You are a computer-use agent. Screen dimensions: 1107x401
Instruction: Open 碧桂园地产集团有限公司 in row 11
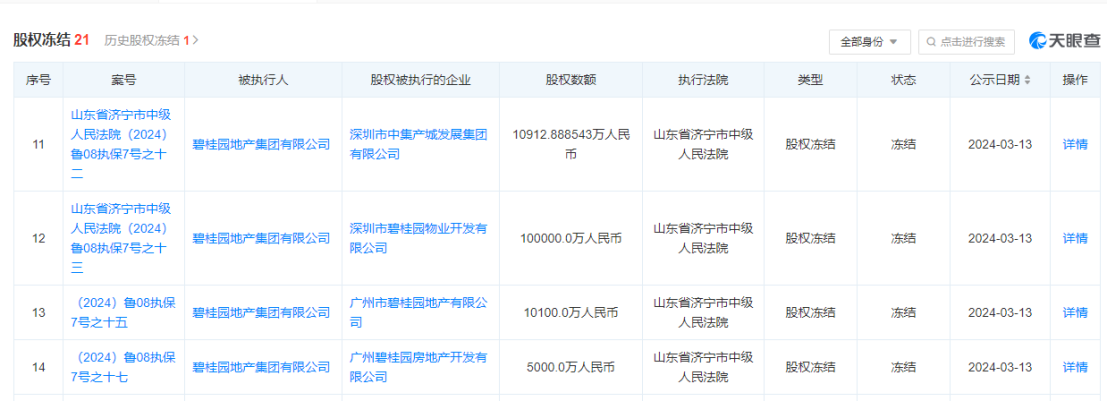[x=261, y=144]
